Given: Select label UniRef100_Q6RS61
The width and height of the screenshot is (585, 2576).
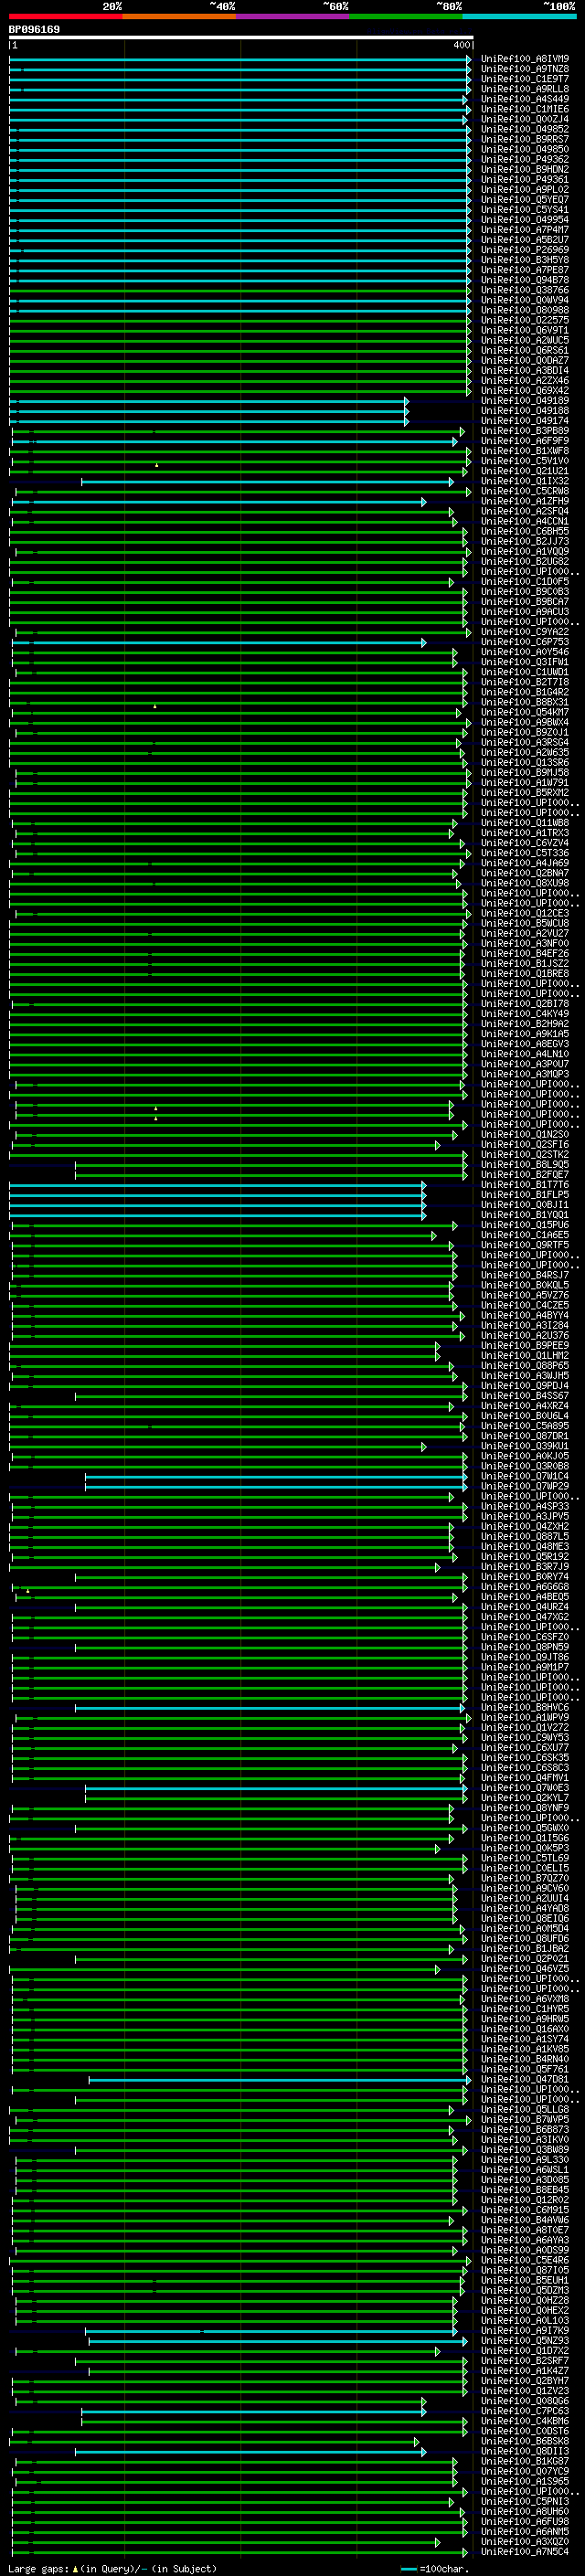Looking at the screenshot, I should [525, 351].
